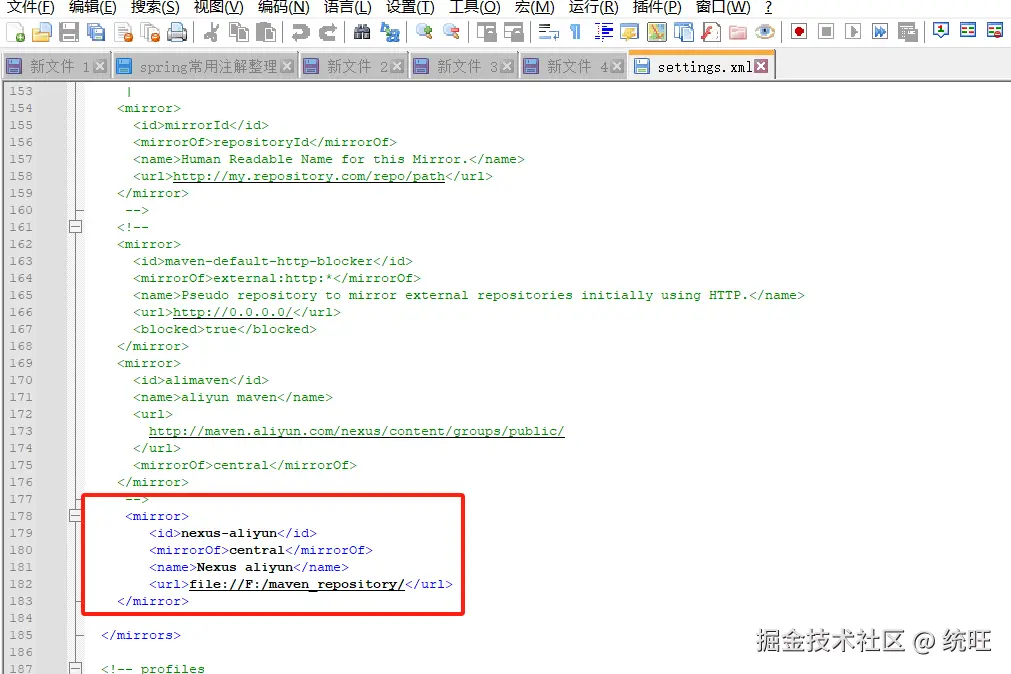Close the 新文件 4 tab

tap(617, 66)
